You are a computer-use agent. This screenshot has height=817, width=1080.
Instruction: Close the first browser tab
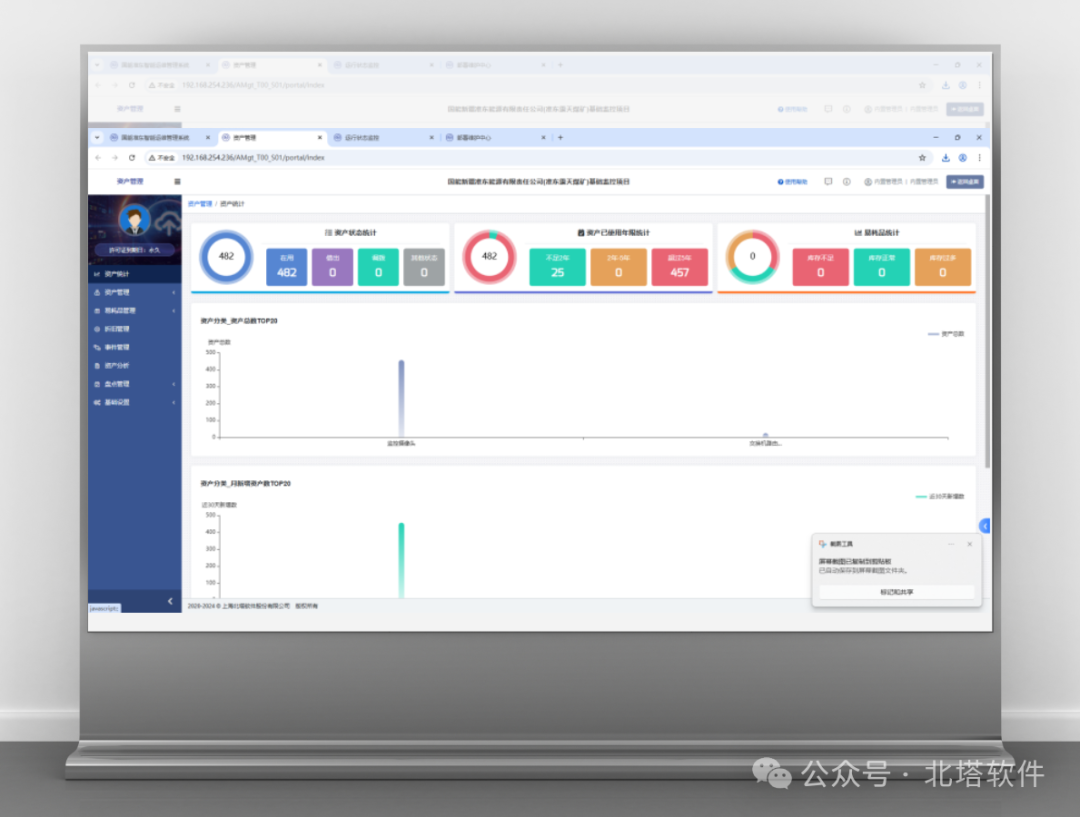[207, 138]
